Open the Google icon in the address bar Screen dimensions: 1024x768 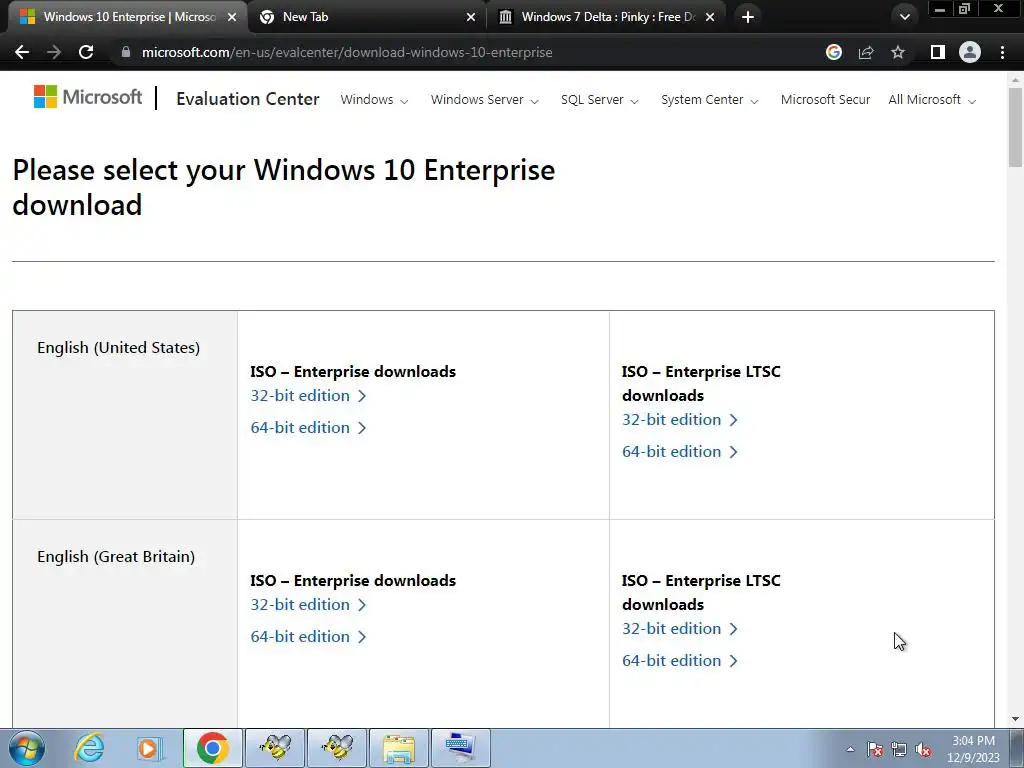coord(834,52)
